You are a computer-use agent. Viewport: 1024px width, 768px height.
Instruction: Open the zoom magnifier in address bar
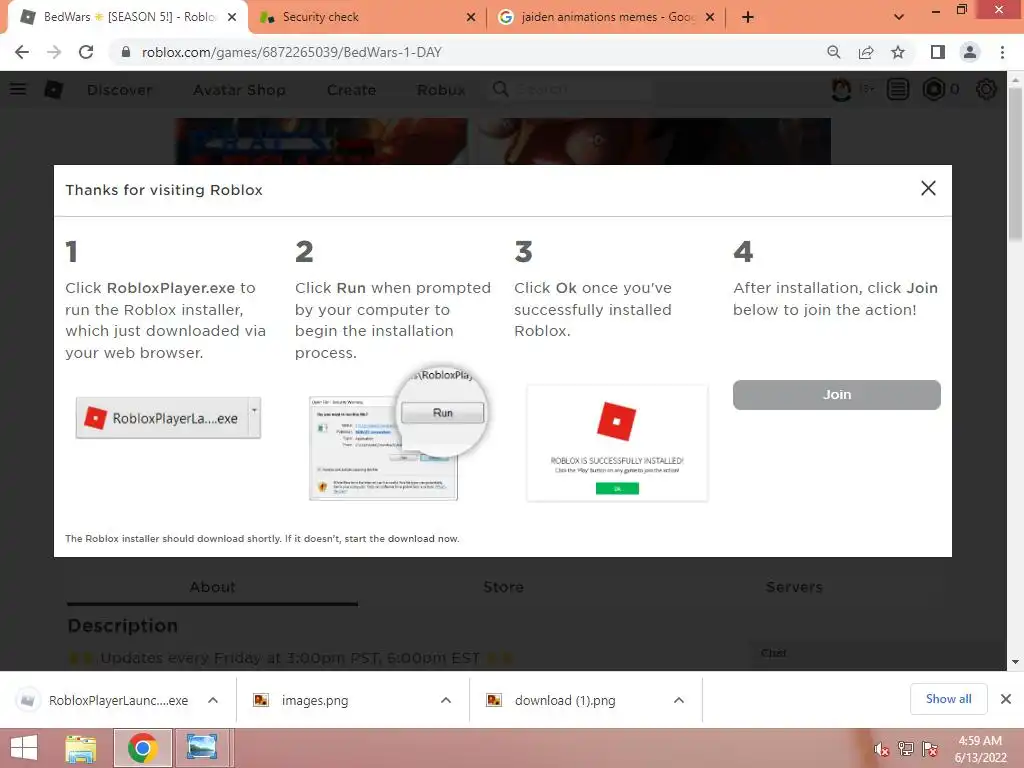[833, 52]
